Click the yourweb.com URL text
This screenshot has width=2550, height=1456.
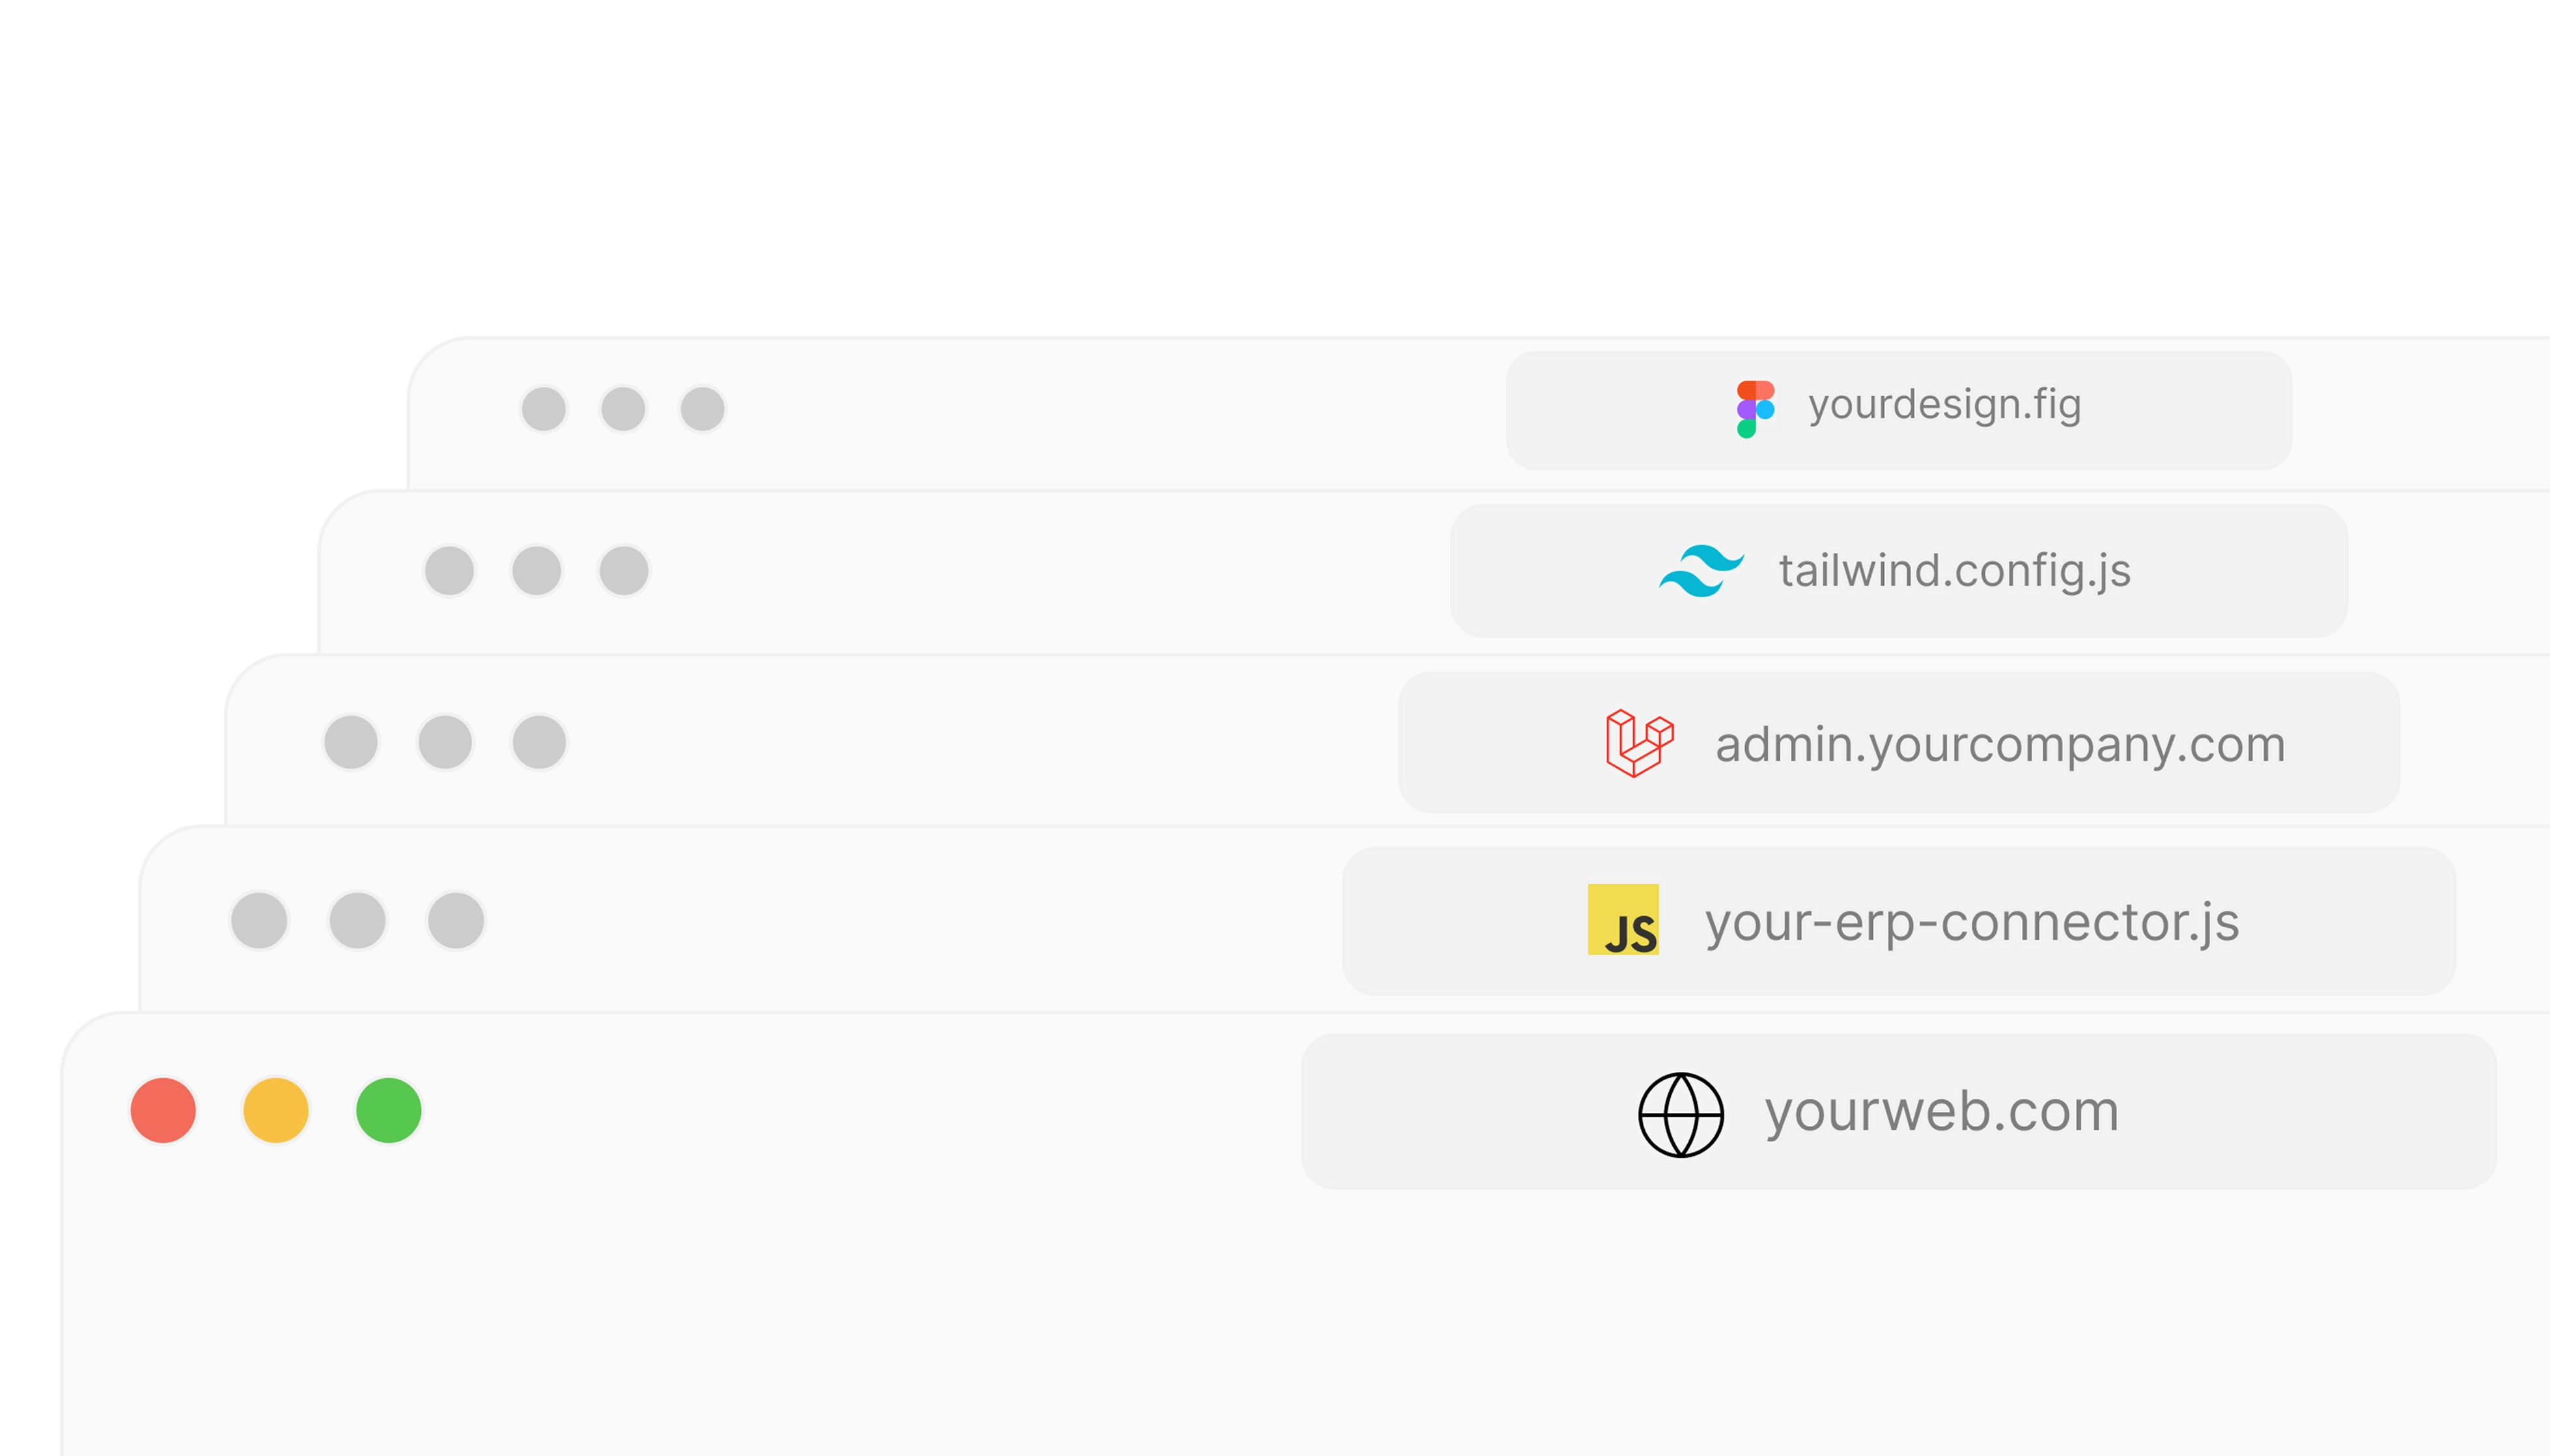pos(1941,1112)
